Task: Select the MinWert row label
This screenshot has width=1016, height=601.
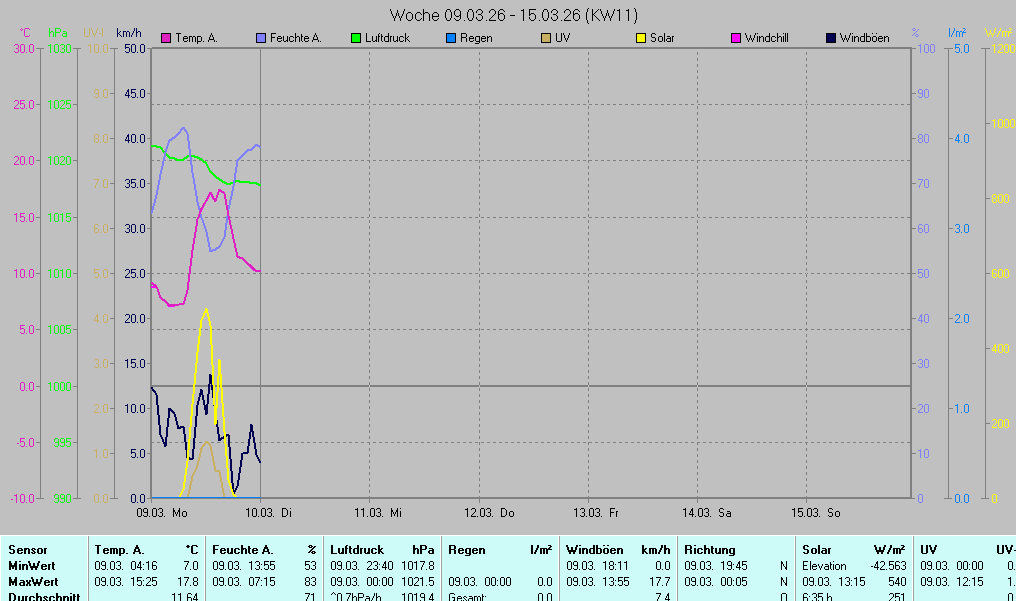Action: pos(32,566)
